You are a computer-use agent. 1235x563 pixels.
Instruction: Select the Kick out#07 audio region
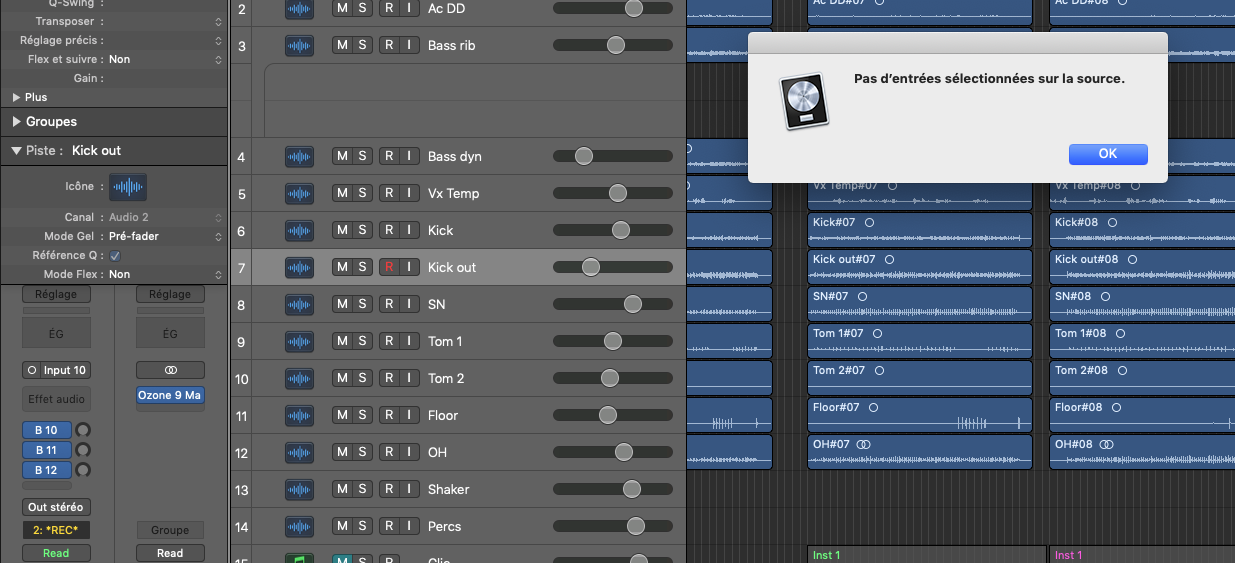point(920,267)
